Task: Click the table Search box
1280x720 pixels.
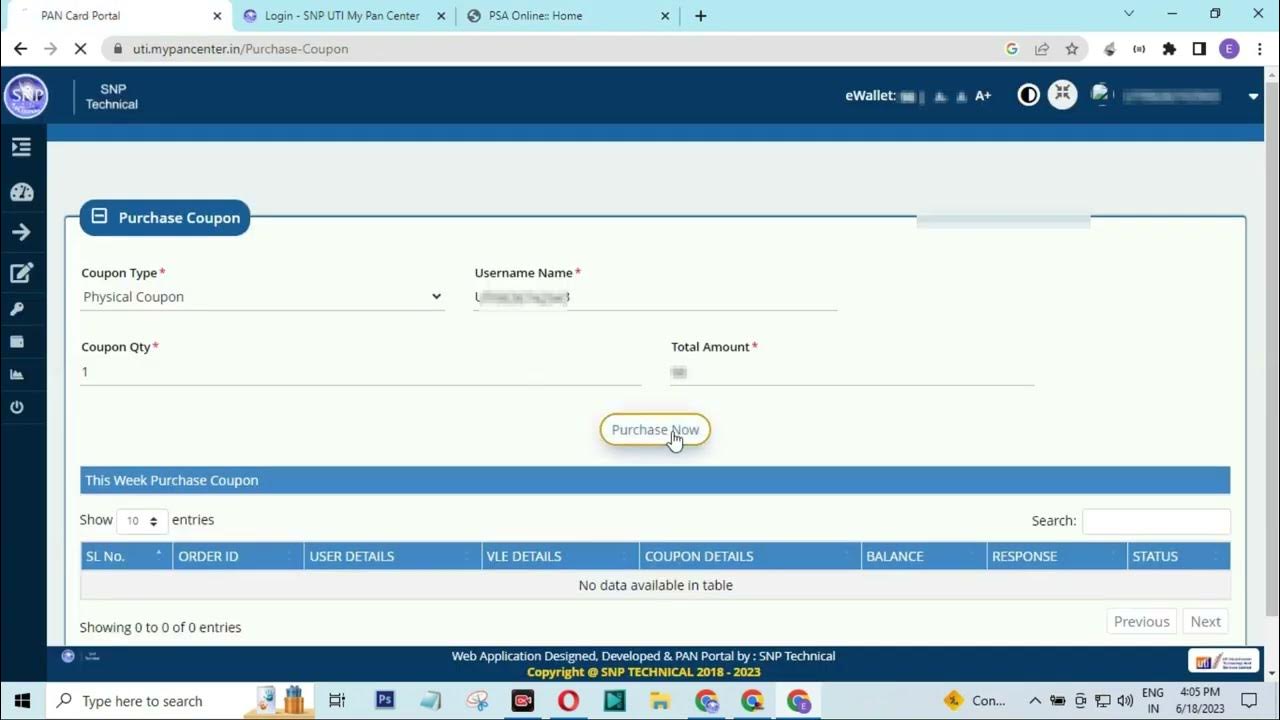Action: pyautogui.click(x=1156, y=521)
